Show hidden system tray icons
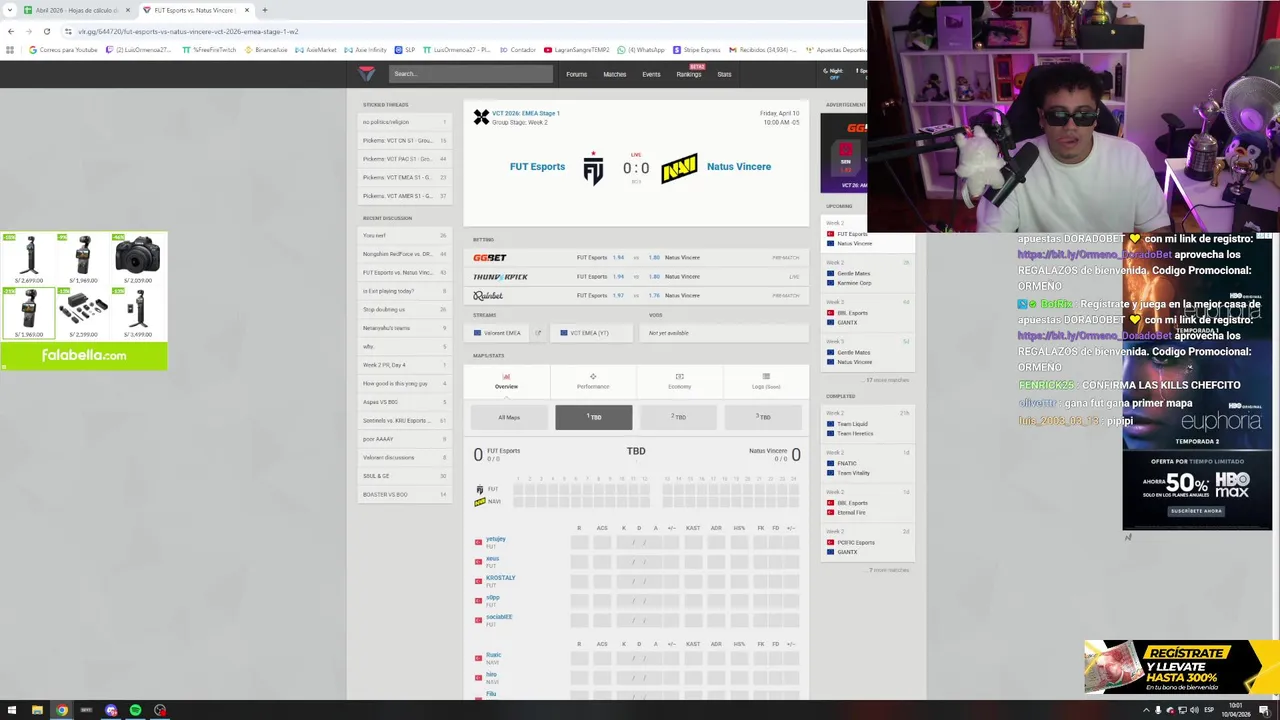1280x720 pixels. 1146,710
